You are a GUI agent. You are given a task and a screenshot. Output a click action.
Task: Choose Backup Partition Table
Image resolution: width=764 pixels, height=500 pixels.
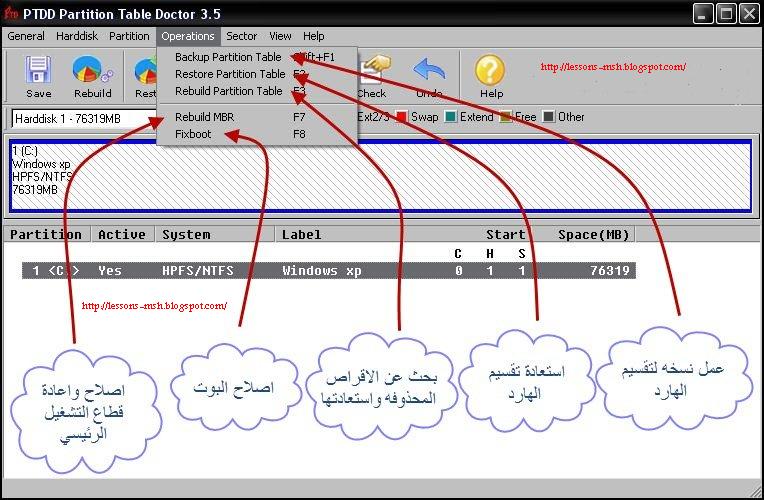point(257,57)
